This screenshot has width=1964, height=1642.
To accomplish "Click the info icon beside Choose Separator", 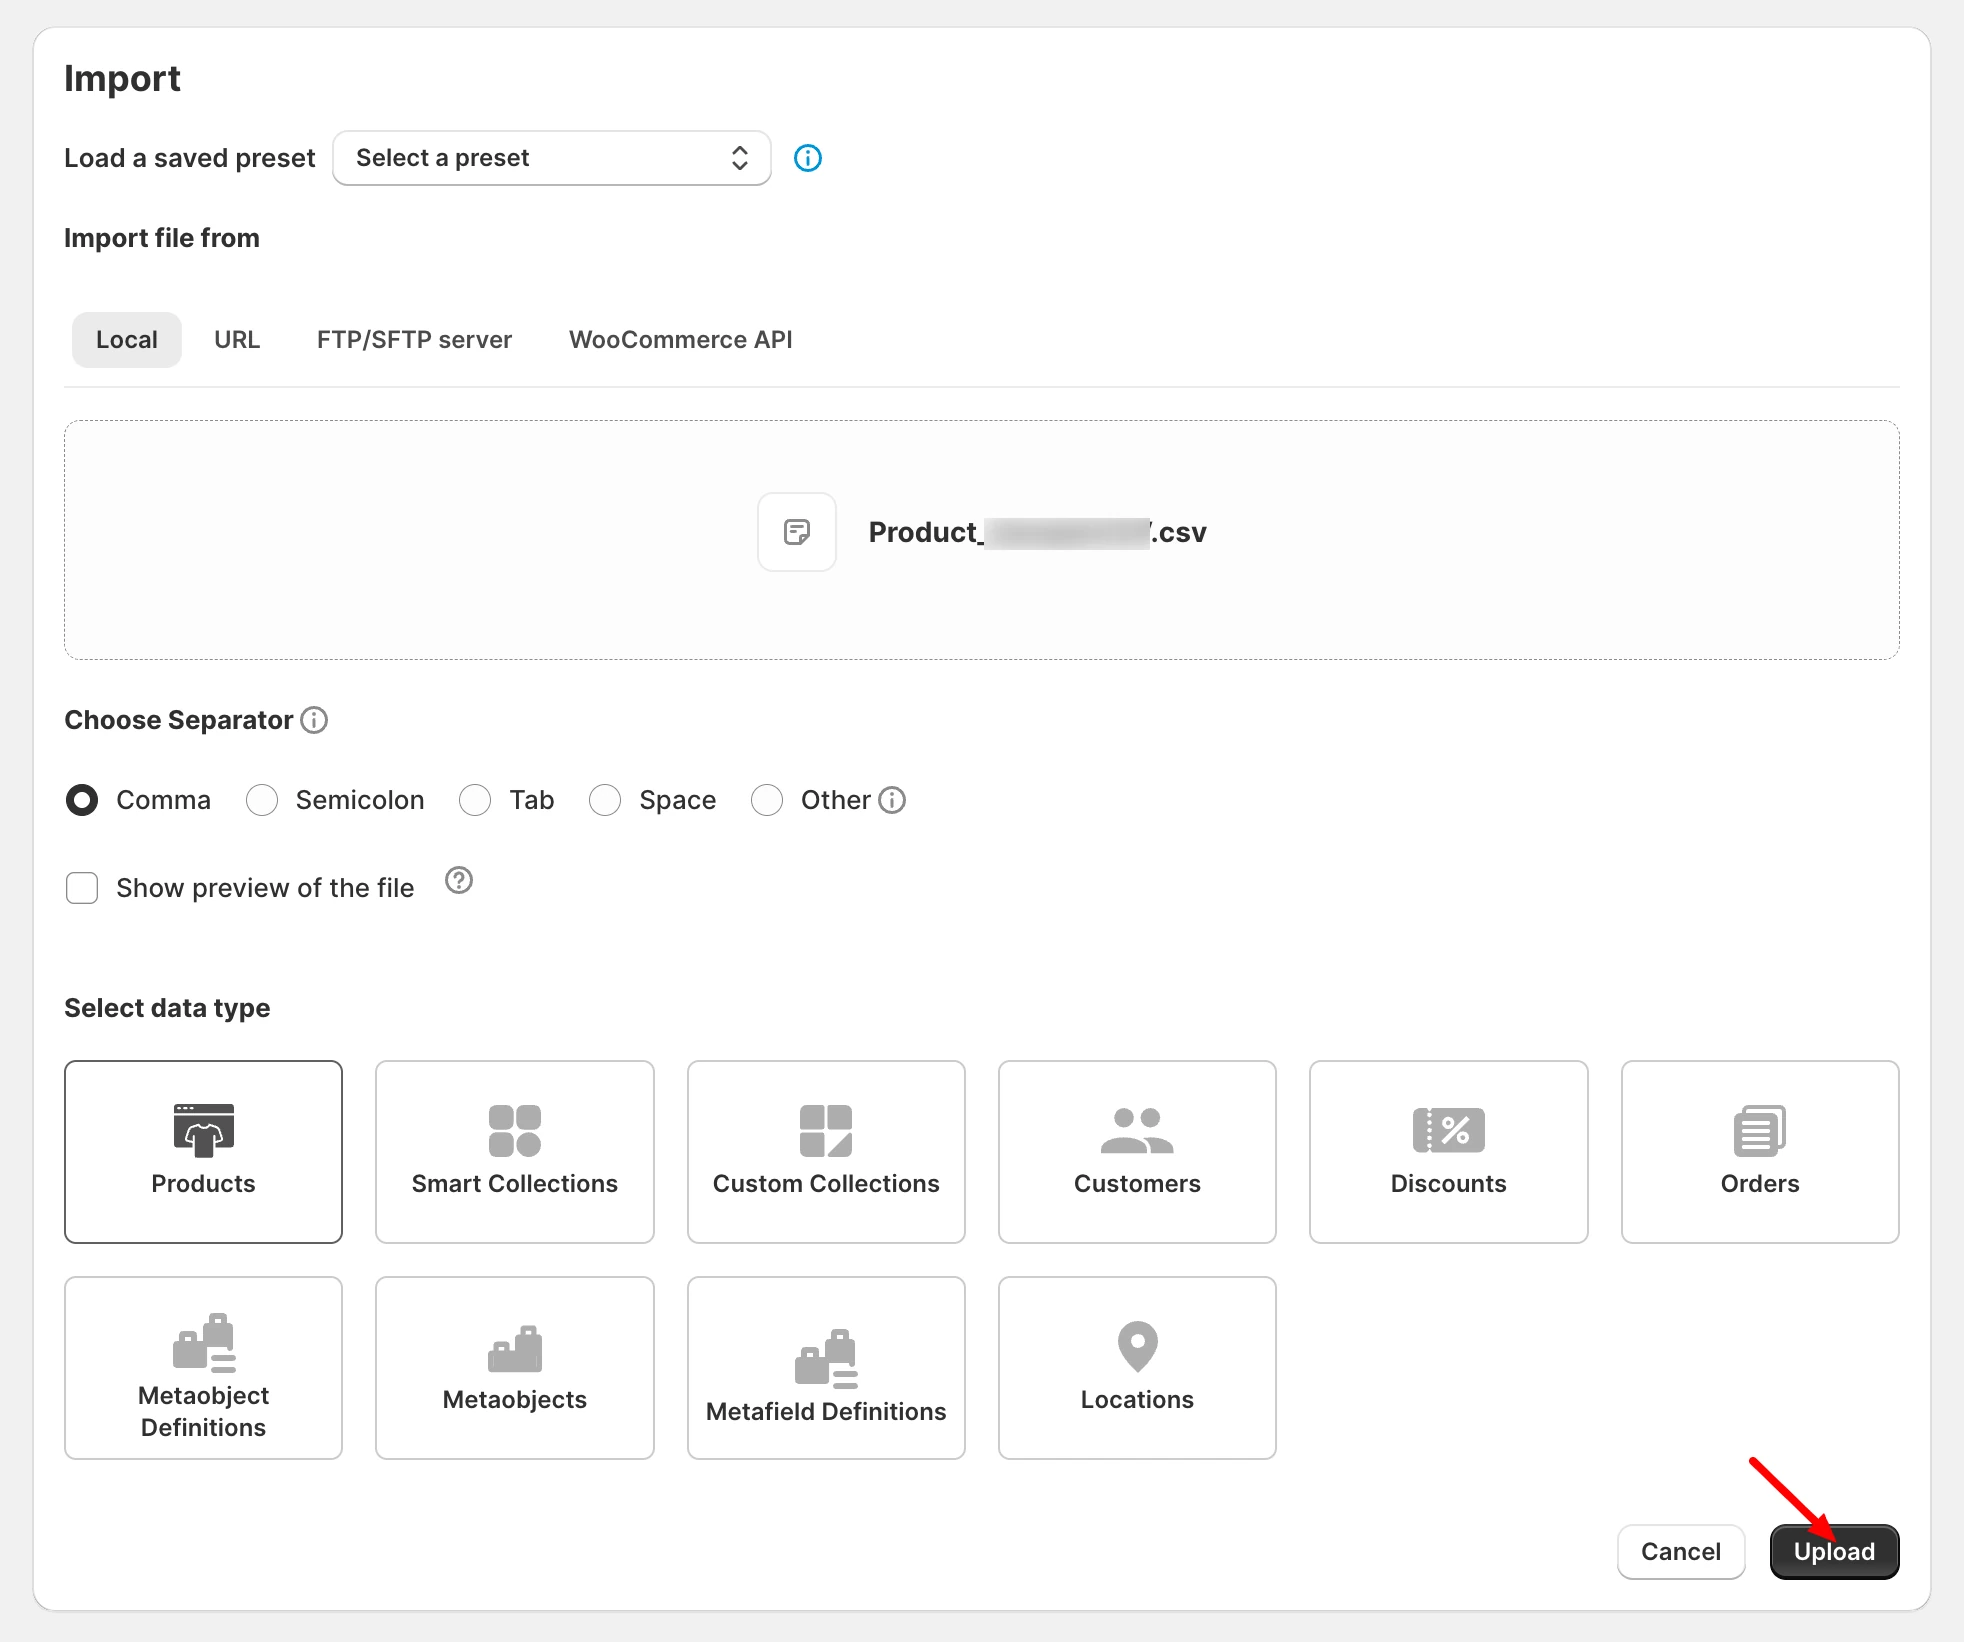I will coord(314,720).
